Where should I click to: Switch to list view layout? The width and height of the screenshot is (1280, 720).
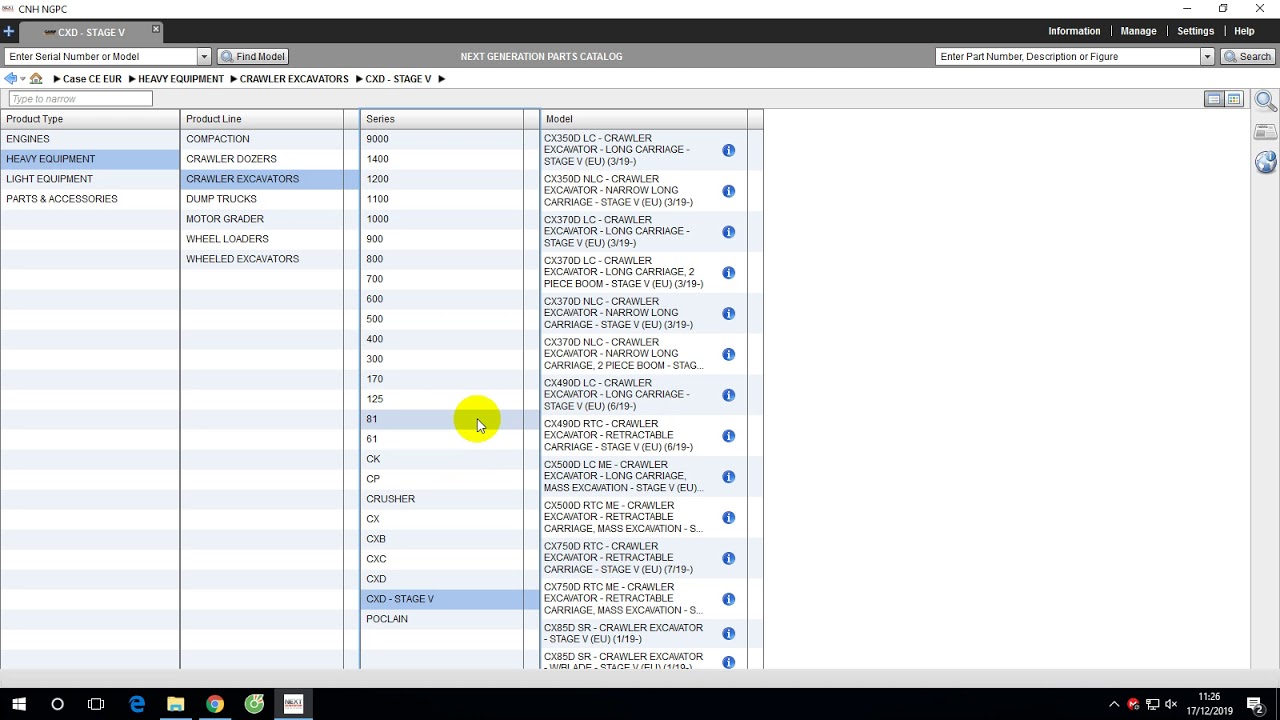[x=1214, y=99]
